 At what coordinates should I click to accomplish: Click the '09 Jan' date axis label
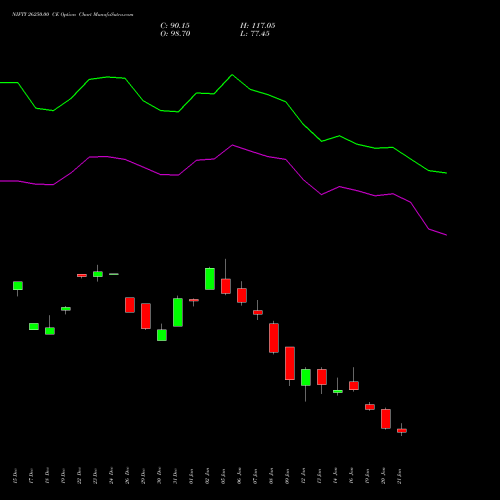287,476
